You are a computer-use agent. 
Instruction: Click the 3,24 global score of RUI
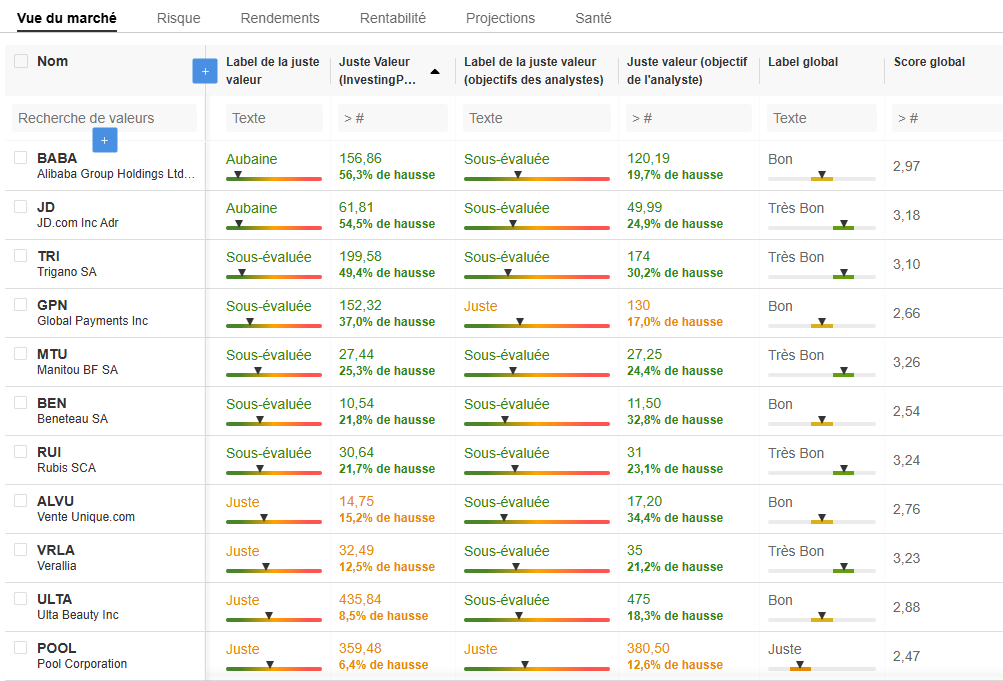tap(906, 460)
